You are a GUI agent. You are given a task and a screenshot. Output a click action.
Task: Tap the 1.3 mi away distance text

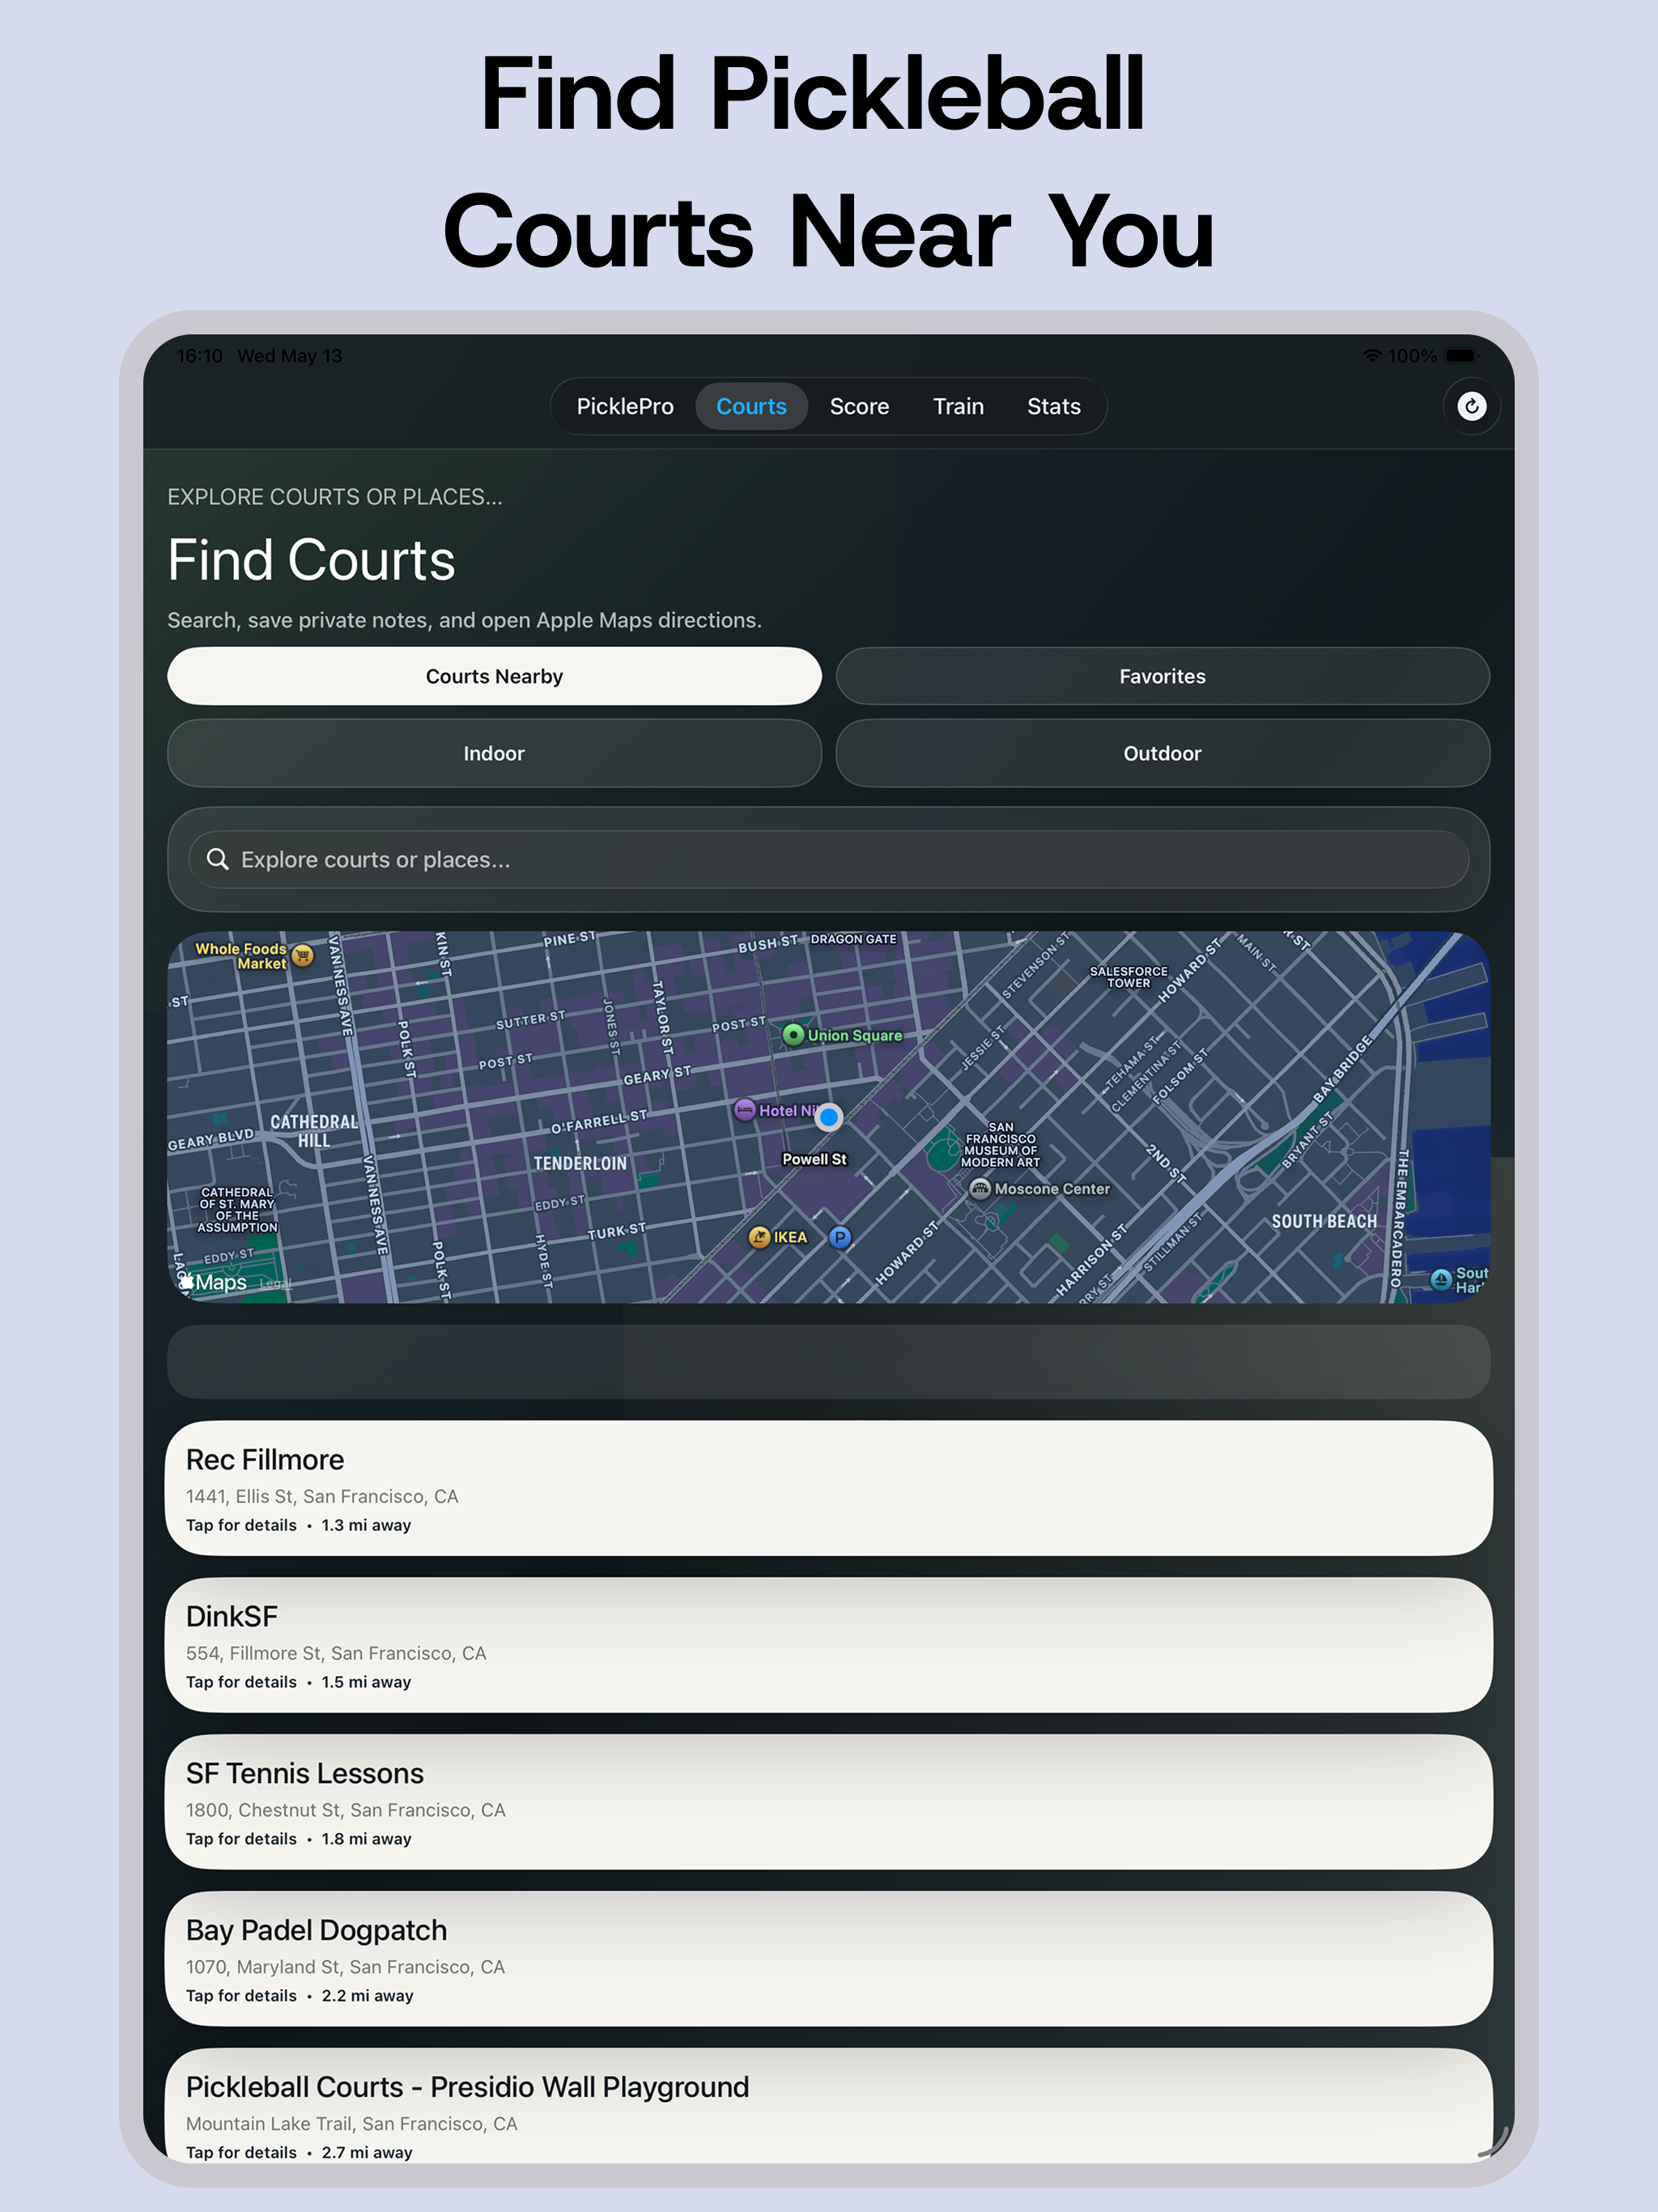tap(366, 1525)
